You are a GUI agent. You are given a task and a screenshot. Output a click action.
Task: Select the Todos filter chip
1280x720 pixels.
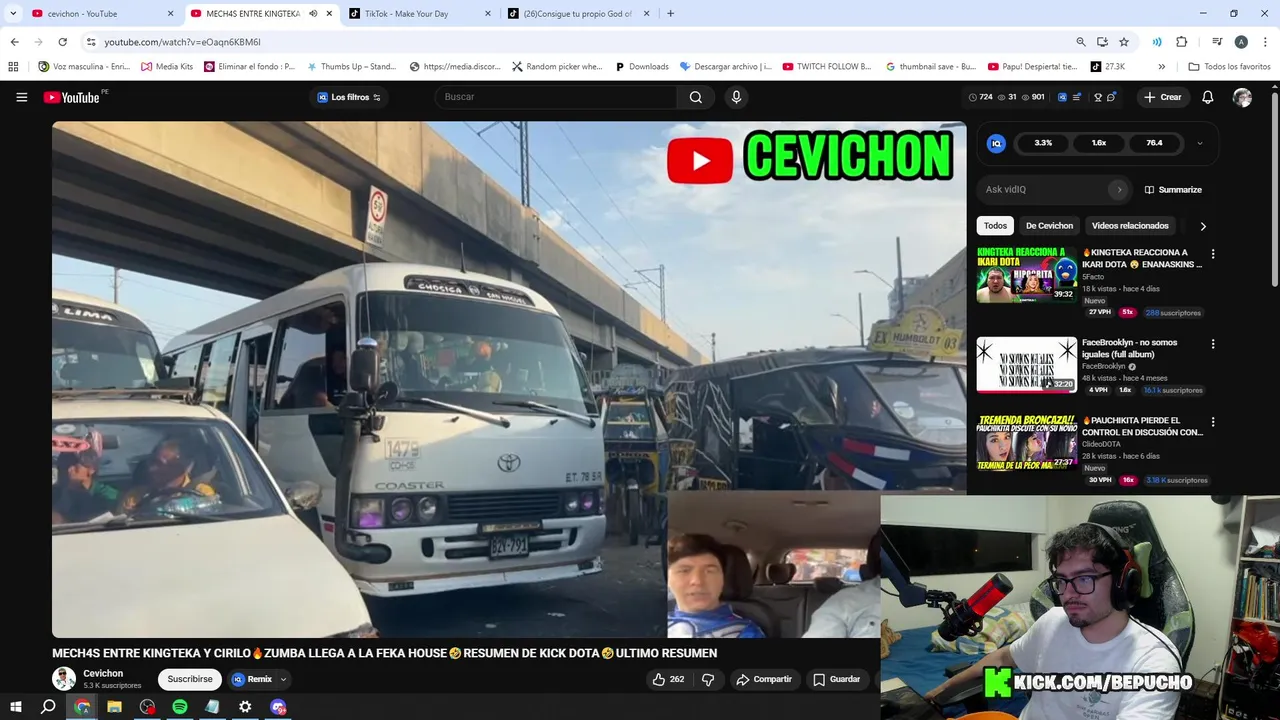click(x=995, y=226)
